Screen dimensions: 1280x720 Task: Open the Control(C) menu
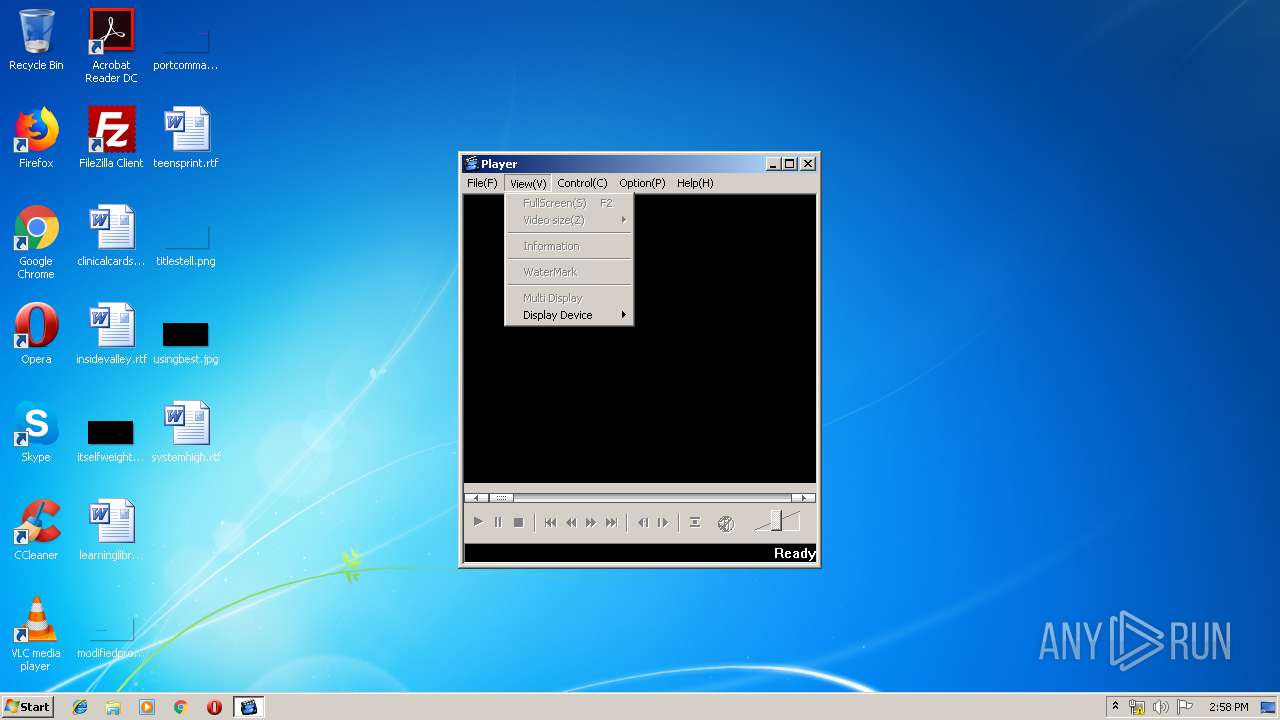[582, 183]
